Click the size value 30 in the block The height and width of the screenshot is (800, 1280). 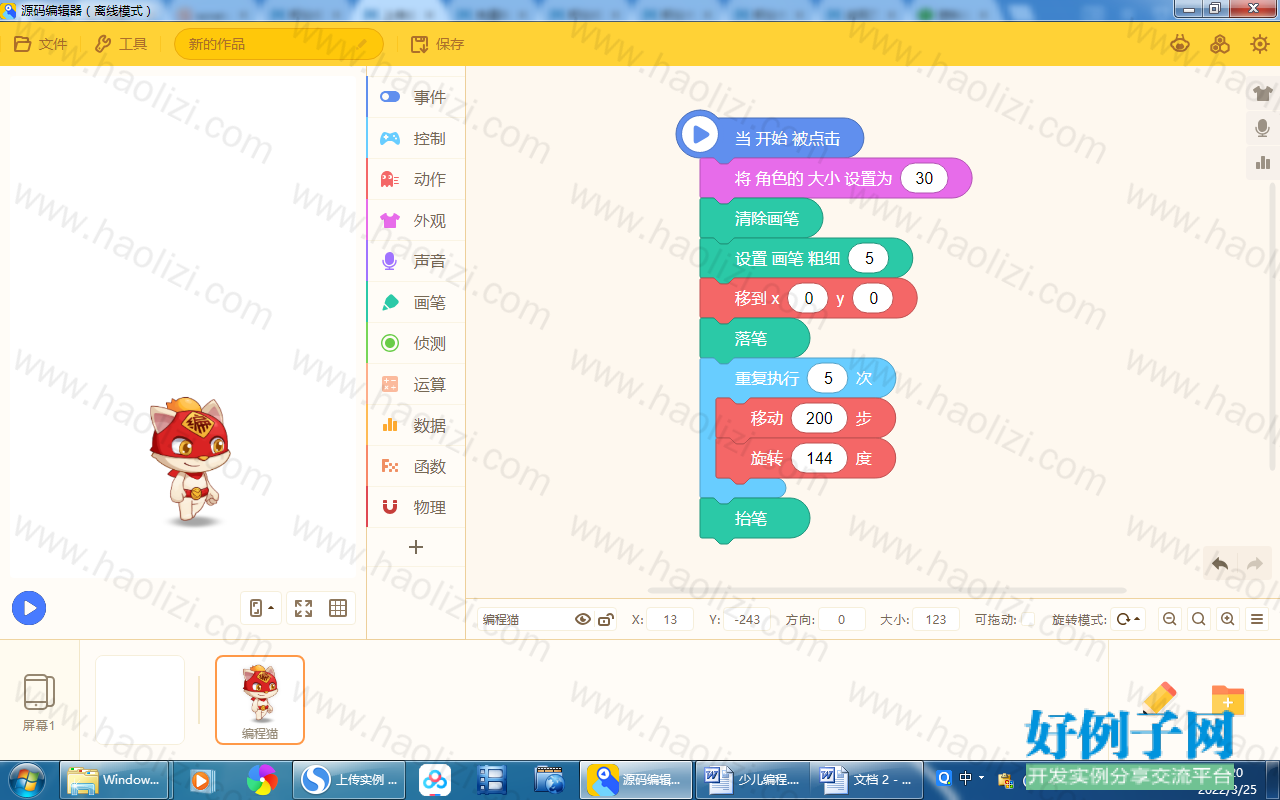point(924,178)
